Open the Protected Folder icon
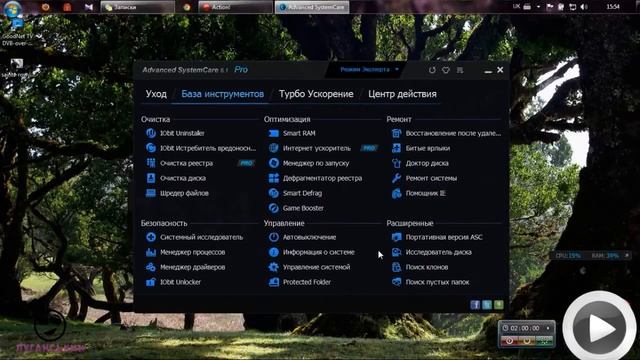This screenshot has height=360, width=640. point(273,282)
